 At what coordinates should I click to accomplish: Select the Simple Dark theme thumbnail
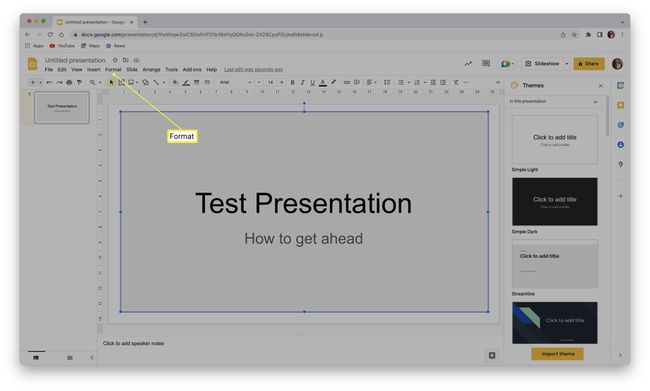(x=555, y=202)
